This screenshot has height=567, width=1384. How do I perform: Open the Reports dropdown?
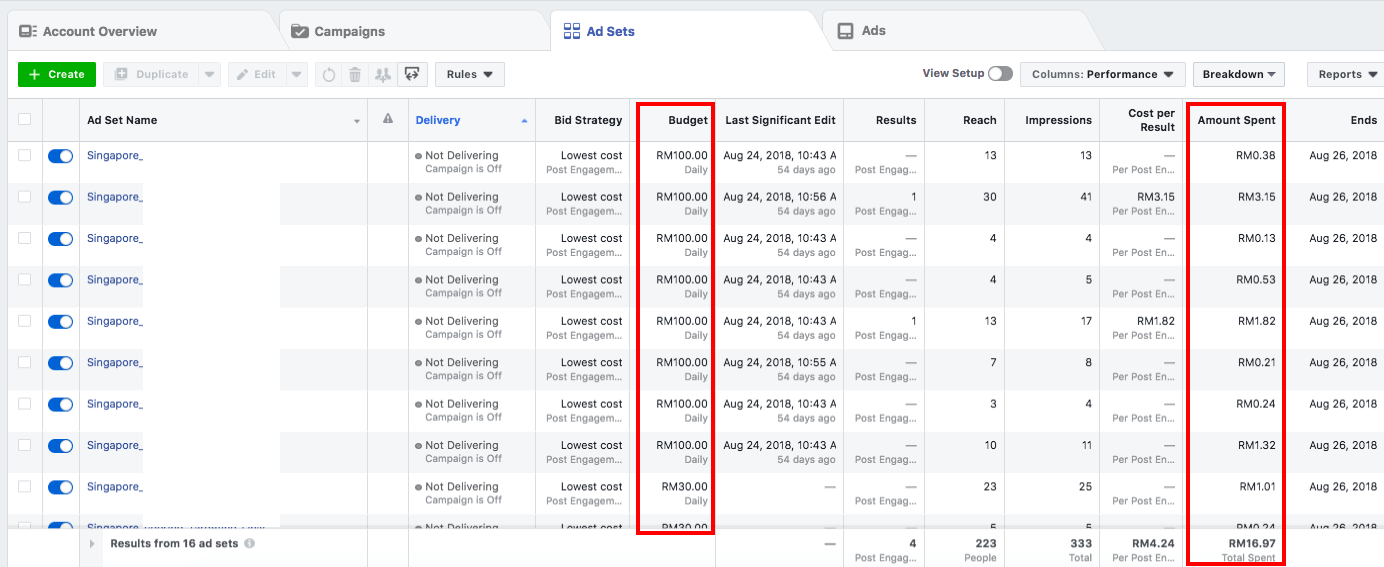[x=1345, y=75]
